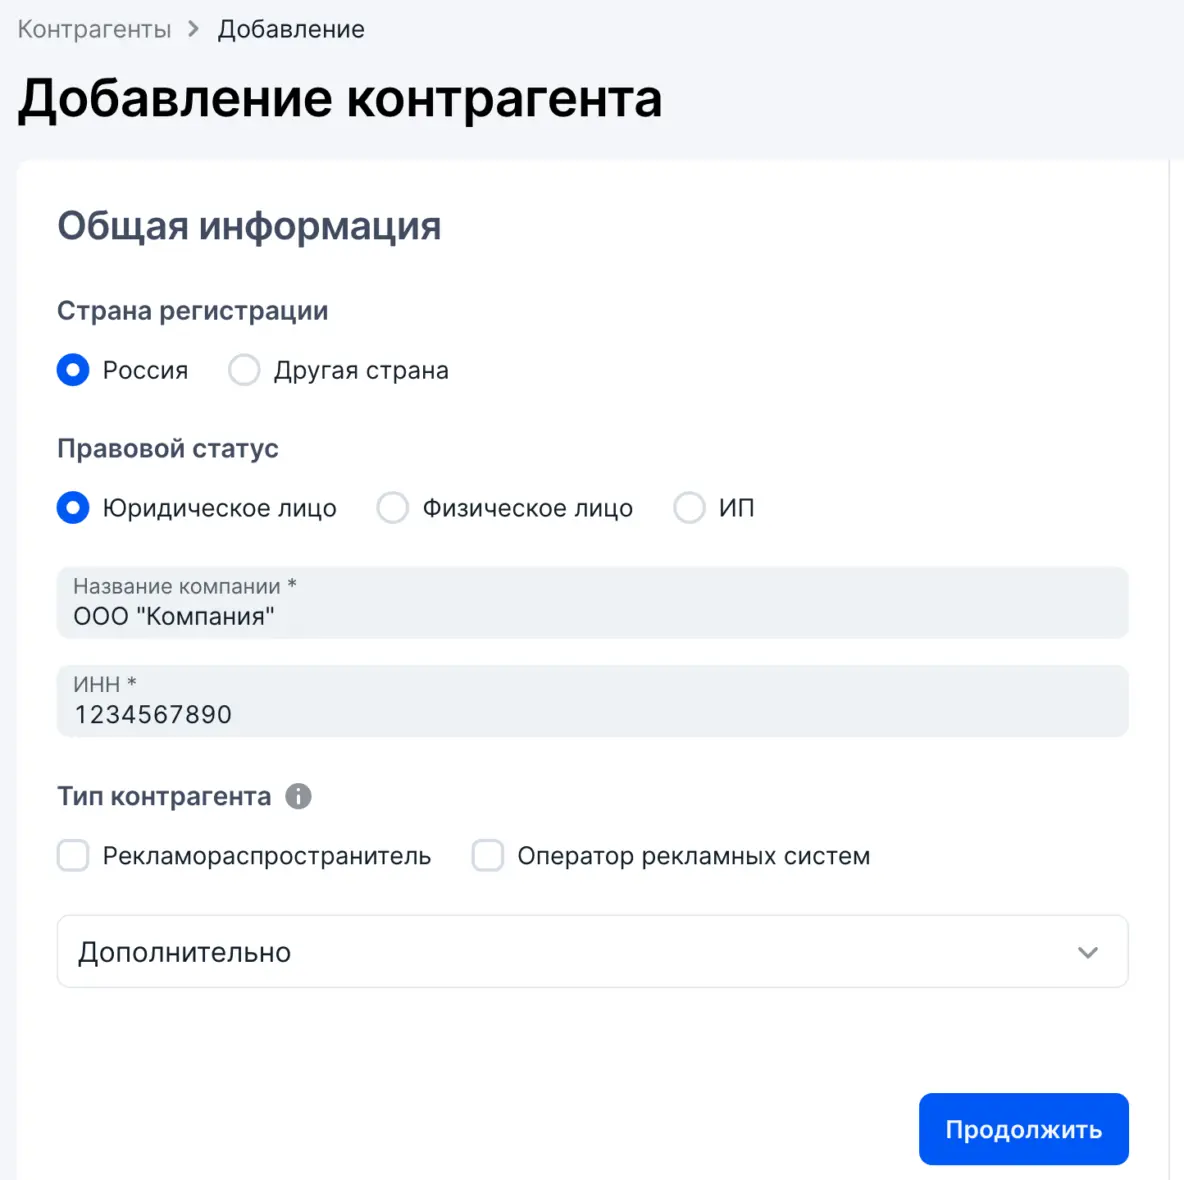Choose Другая страна as registration country
The height and width of the screenshot is (1180, 1184).
pos(244,370)
